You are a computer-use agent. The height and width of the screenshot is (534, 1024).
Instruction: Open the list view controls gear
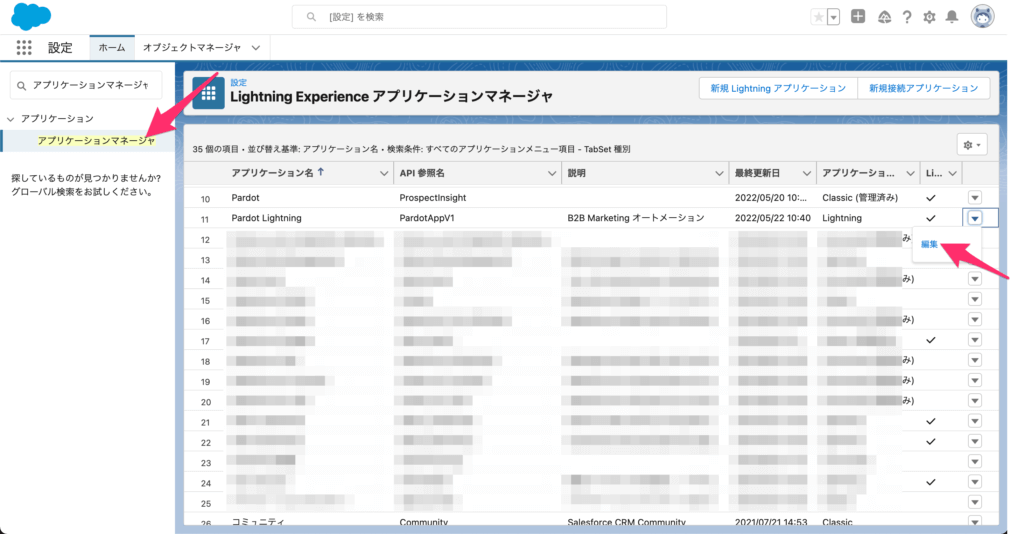pos(972,145)
